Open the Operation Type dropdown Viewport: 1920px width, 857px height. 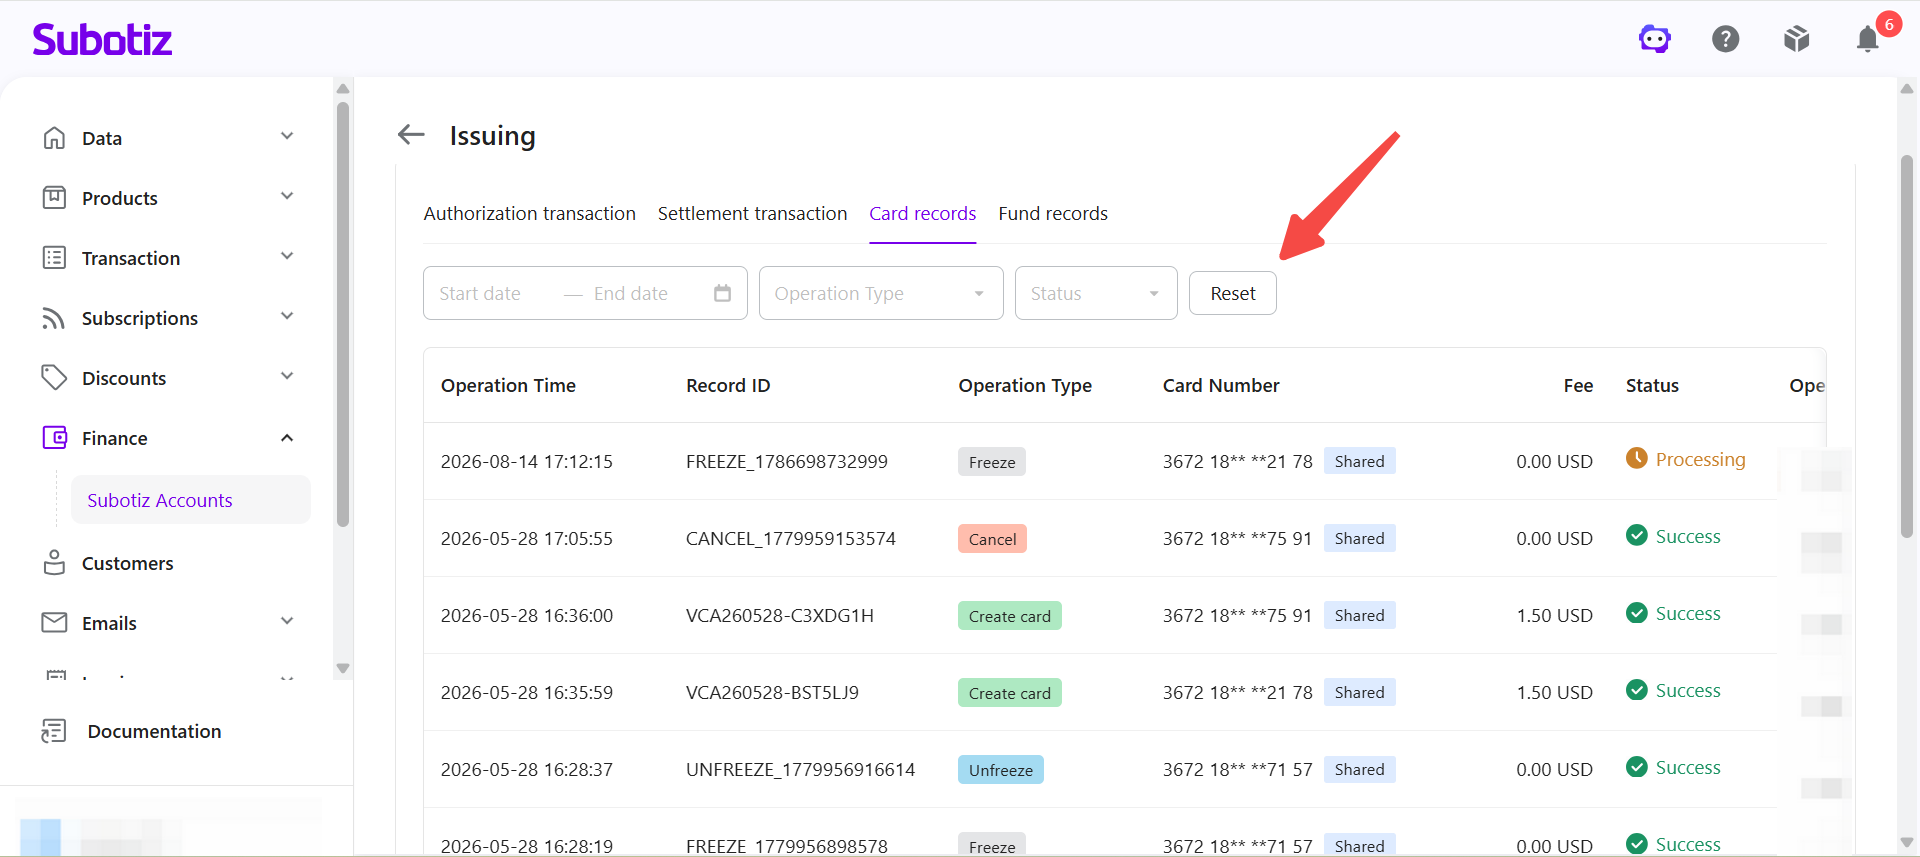(881, 293)
